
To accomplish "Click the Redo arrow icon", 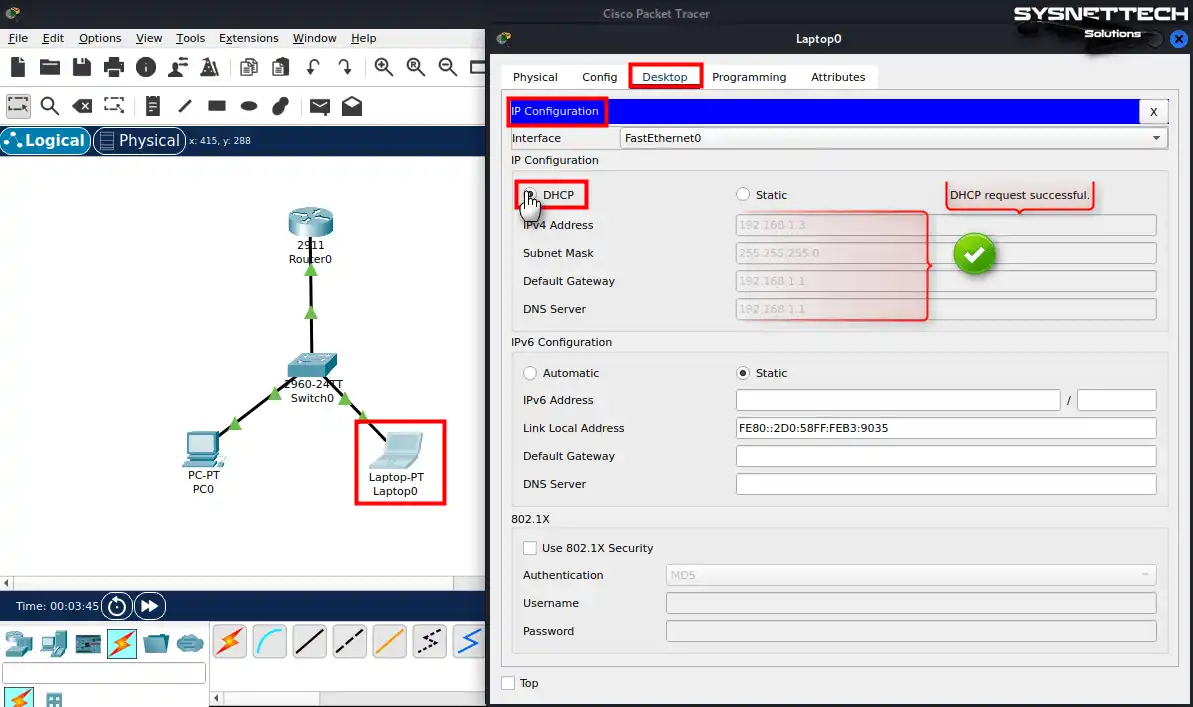I will point(345,67).
